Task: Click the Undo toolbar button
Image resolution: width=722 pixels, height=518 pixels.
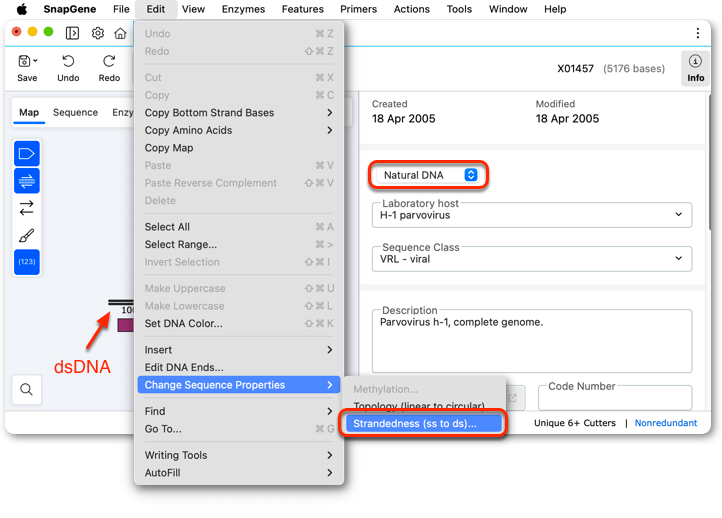Action: [68, 68]
